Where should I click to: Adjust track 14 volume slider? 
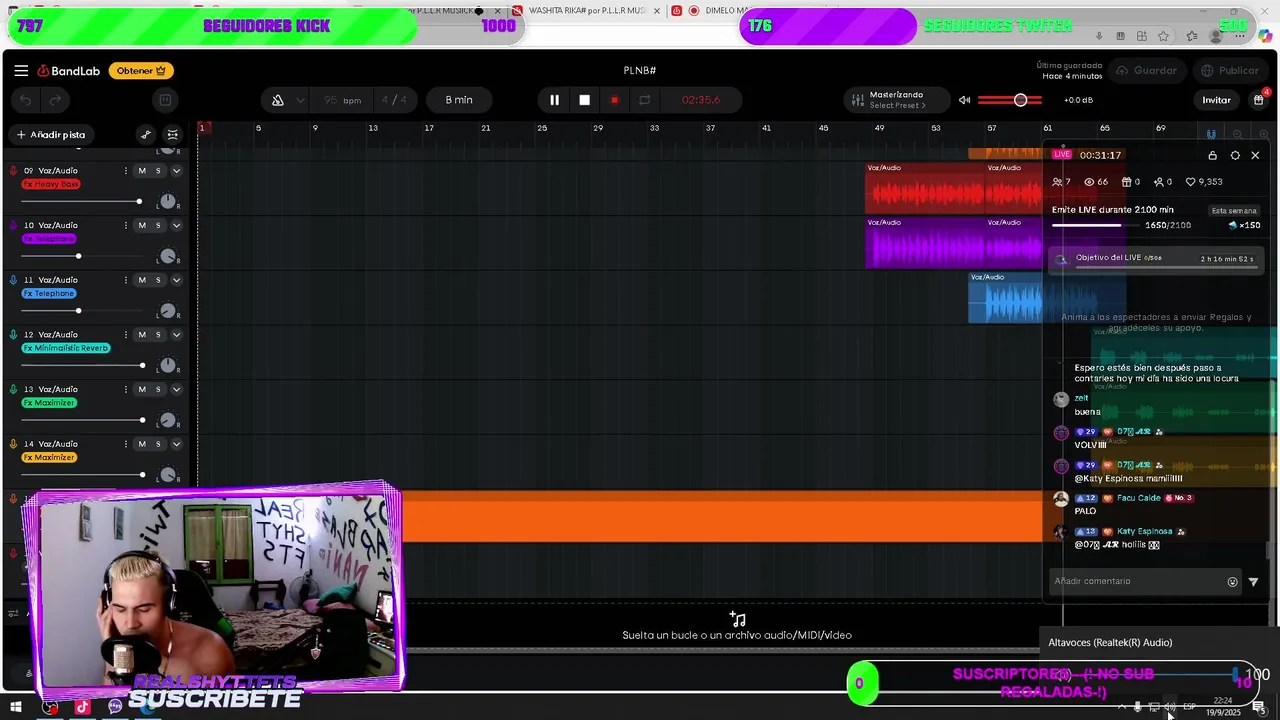[x=82, y=475]
